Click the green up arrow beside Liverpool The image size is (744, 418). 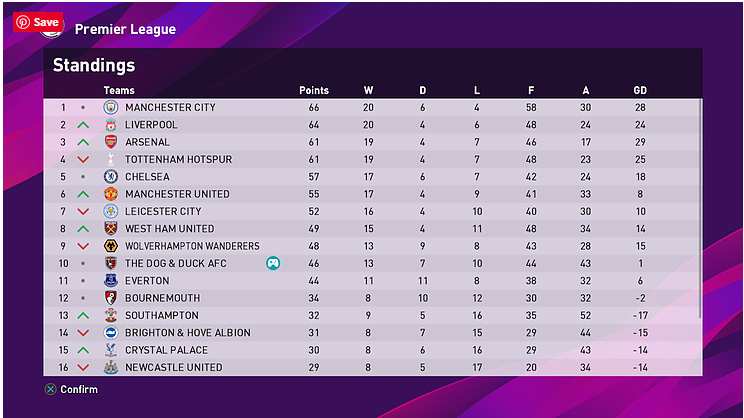tap(83, 125)
